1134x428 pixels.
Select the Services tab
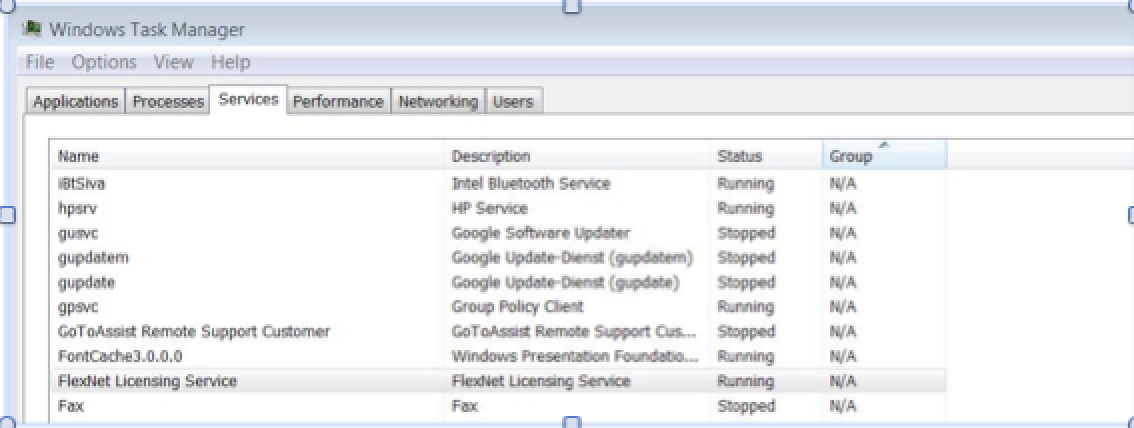coord(248,100)
